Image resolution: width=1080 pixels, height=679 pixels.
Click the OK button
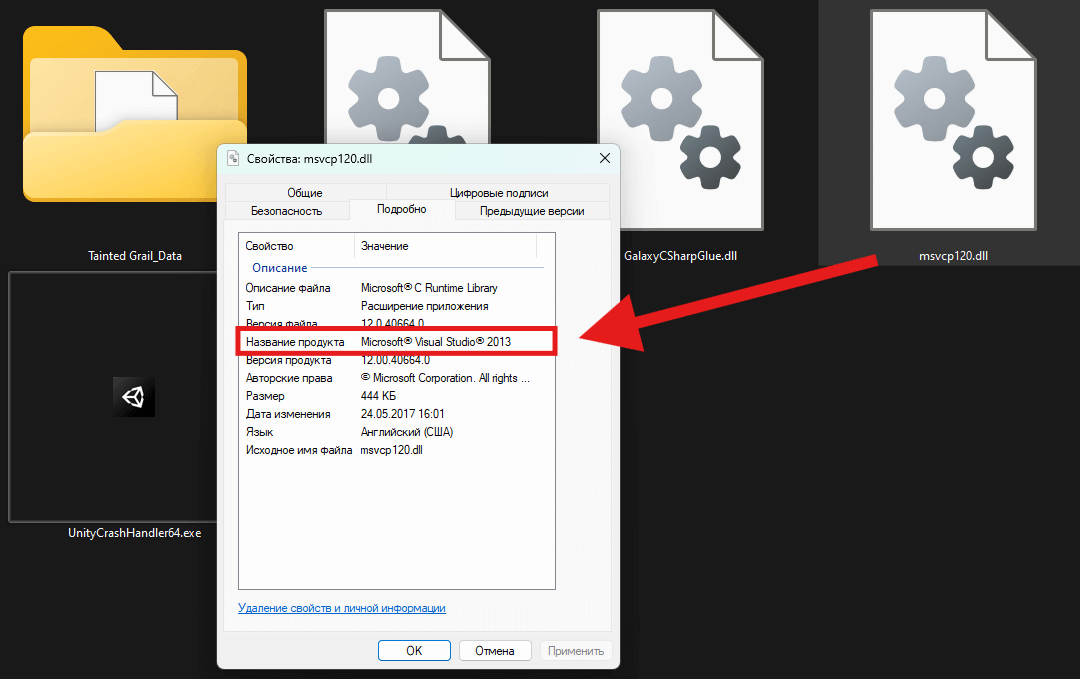(x=414, y=651)
